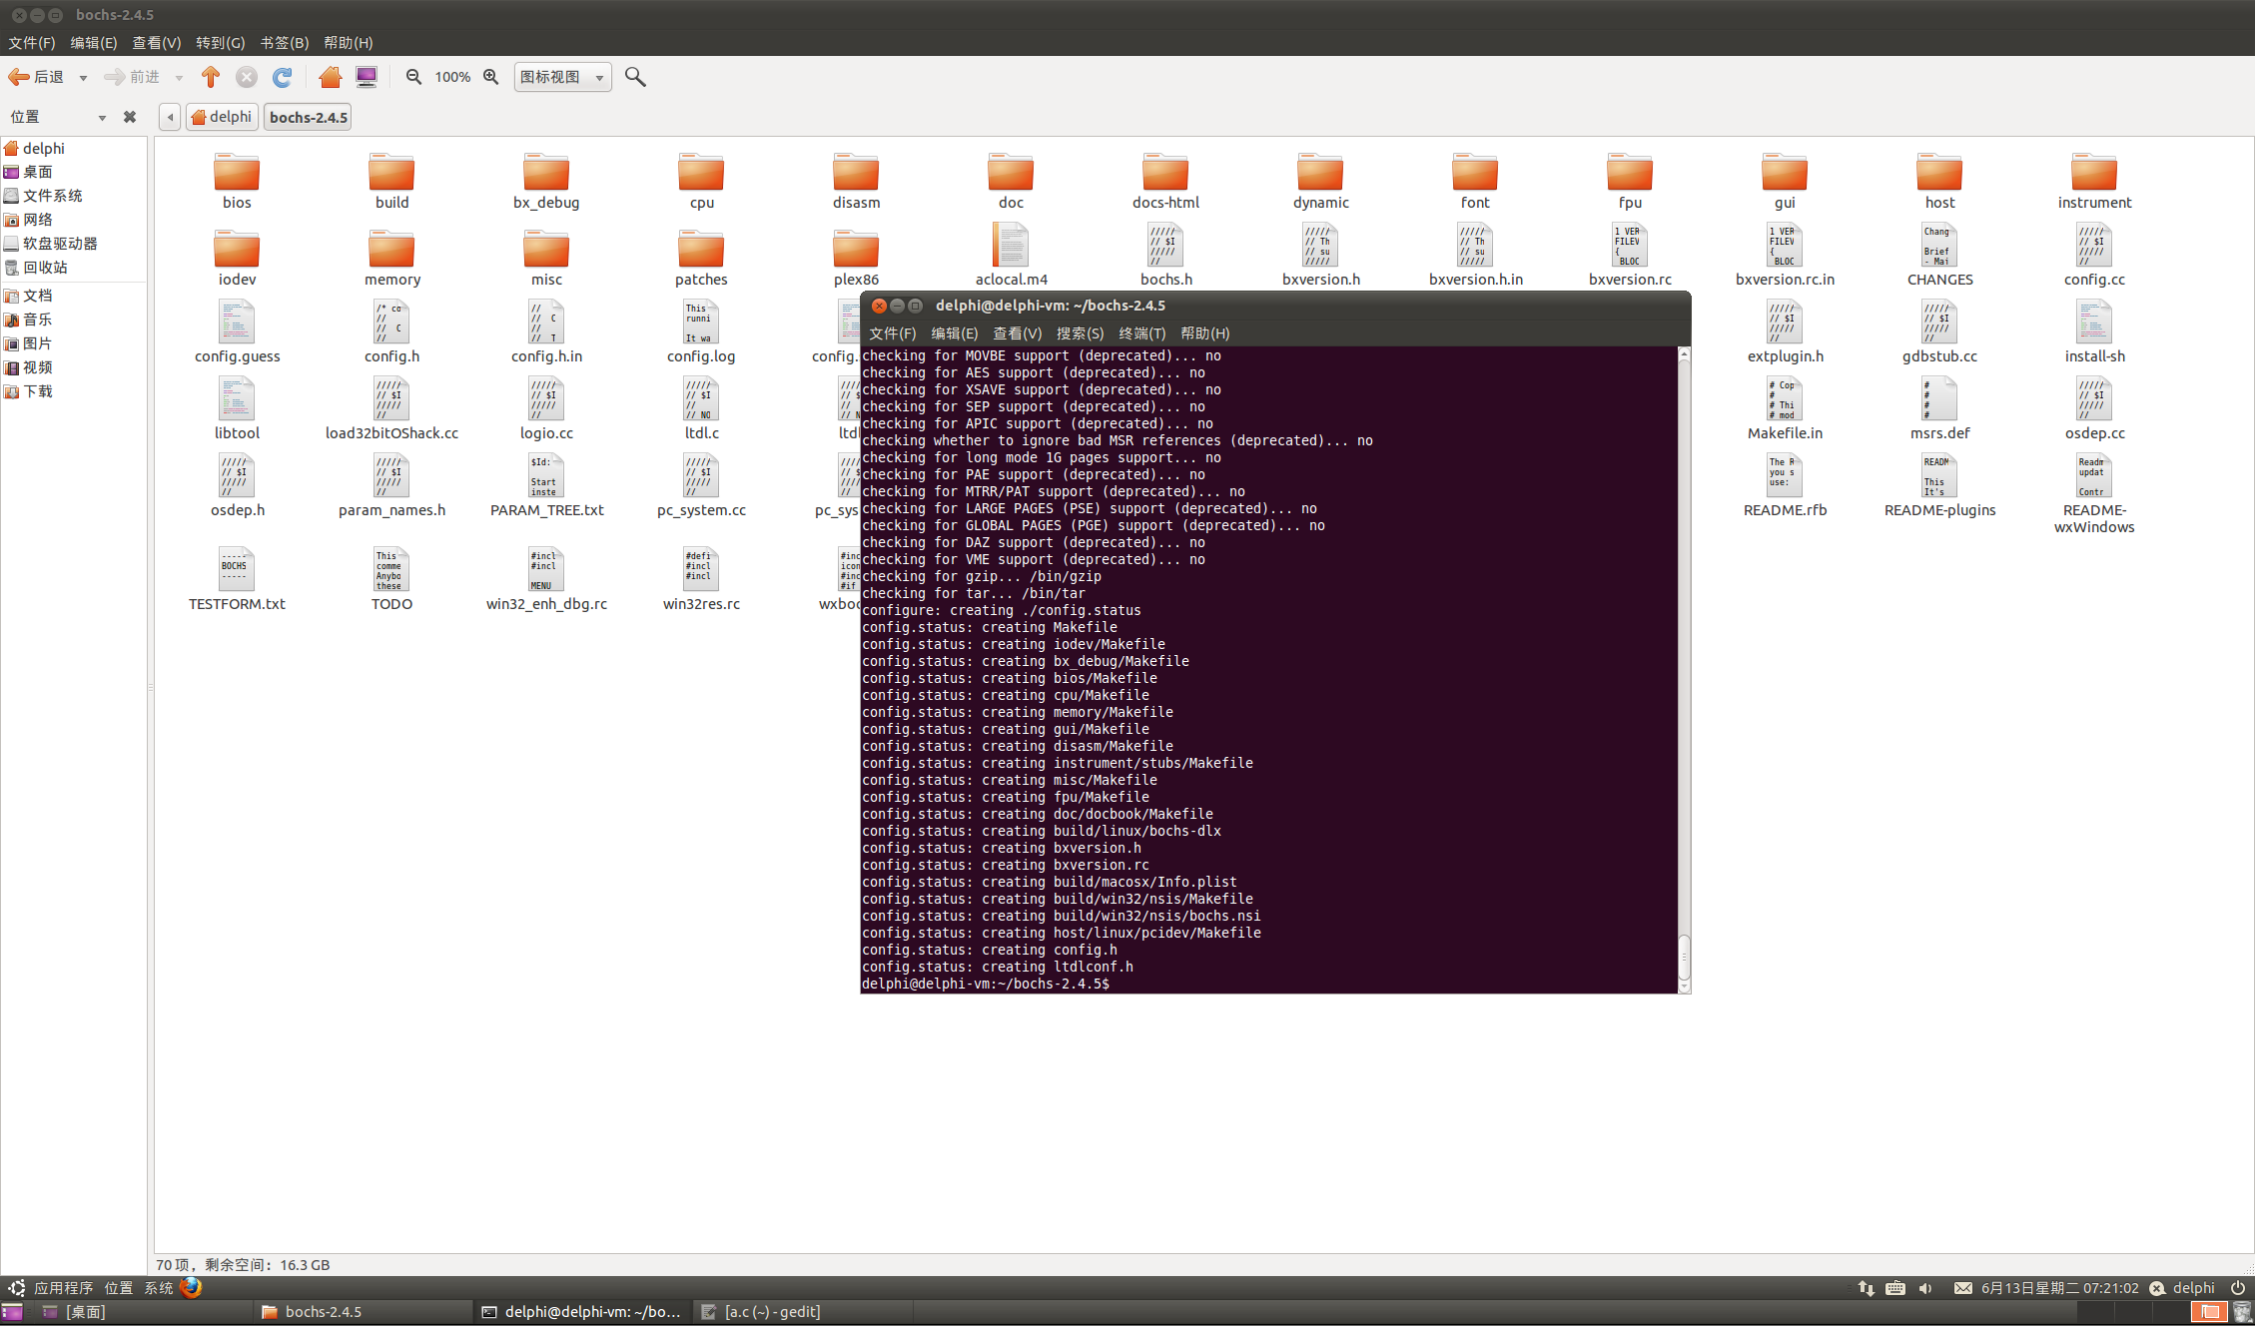Viewport: 2255px width, 1326px height.
Task: Click the terminal vertical scrollbar handle
Action: (1684, 958)
